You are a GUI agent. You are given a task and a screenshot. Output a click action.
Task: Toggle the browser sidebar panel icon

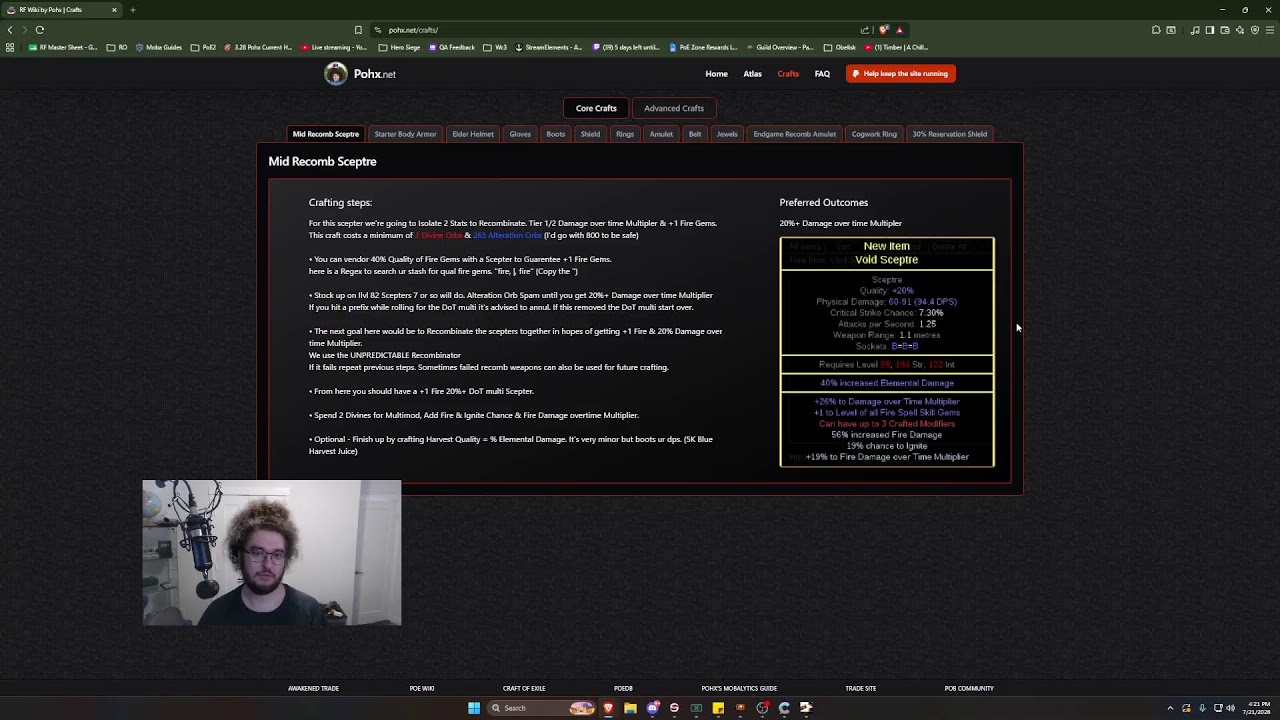[1209, 30]
